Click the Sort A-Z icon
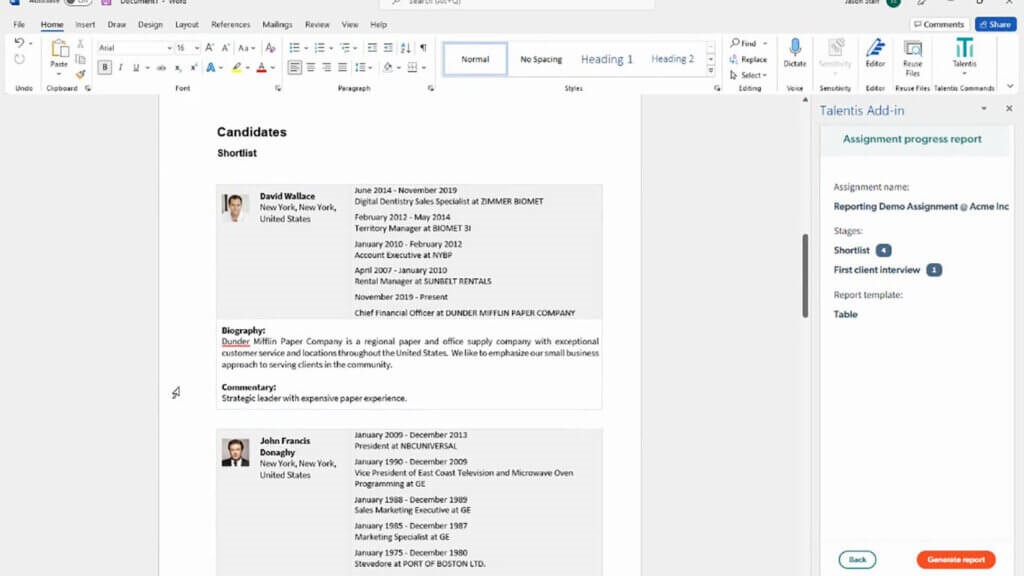 click(x=405, y=48)
